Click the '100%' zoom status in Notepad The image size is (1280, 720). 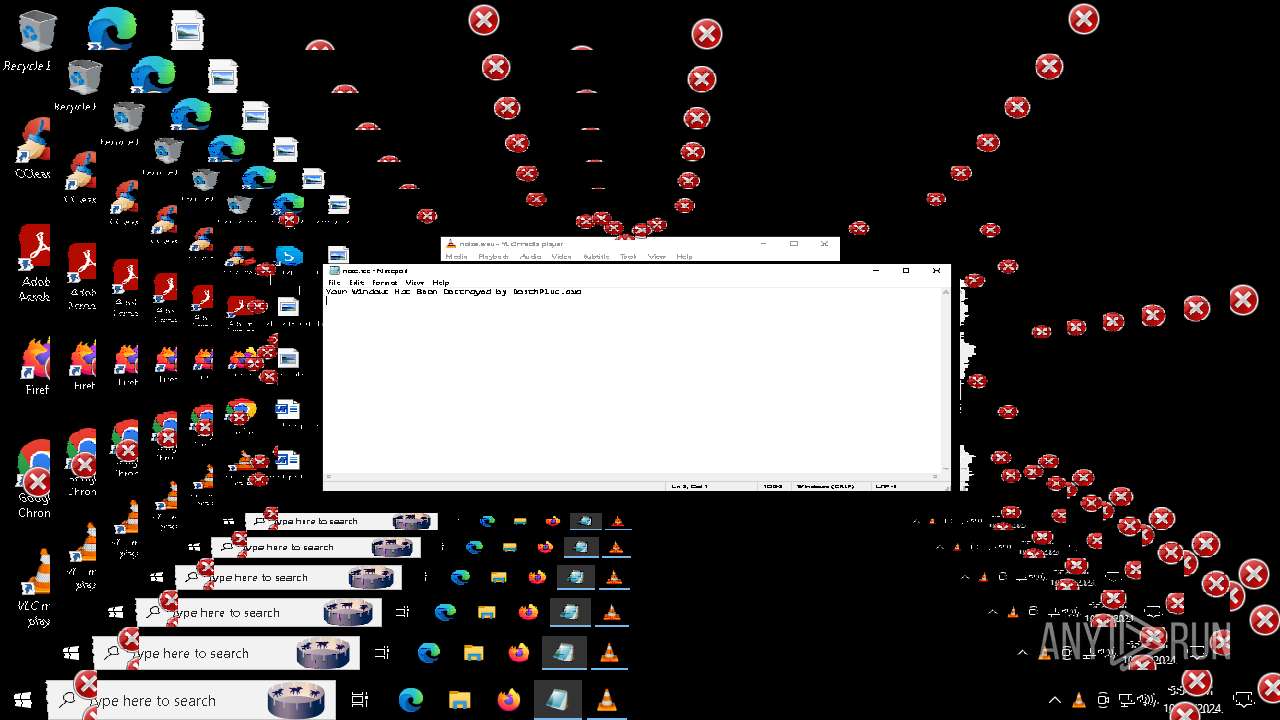[772, 486]
